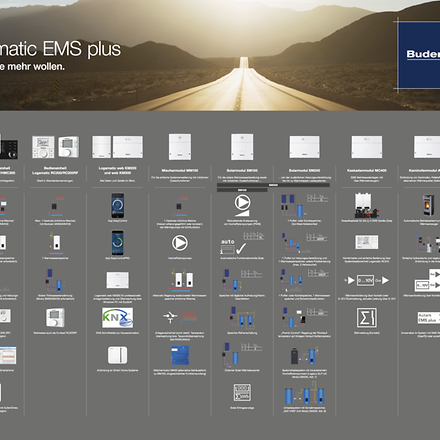
Task: Click the dark SM200 range bar
Action: 273,185
